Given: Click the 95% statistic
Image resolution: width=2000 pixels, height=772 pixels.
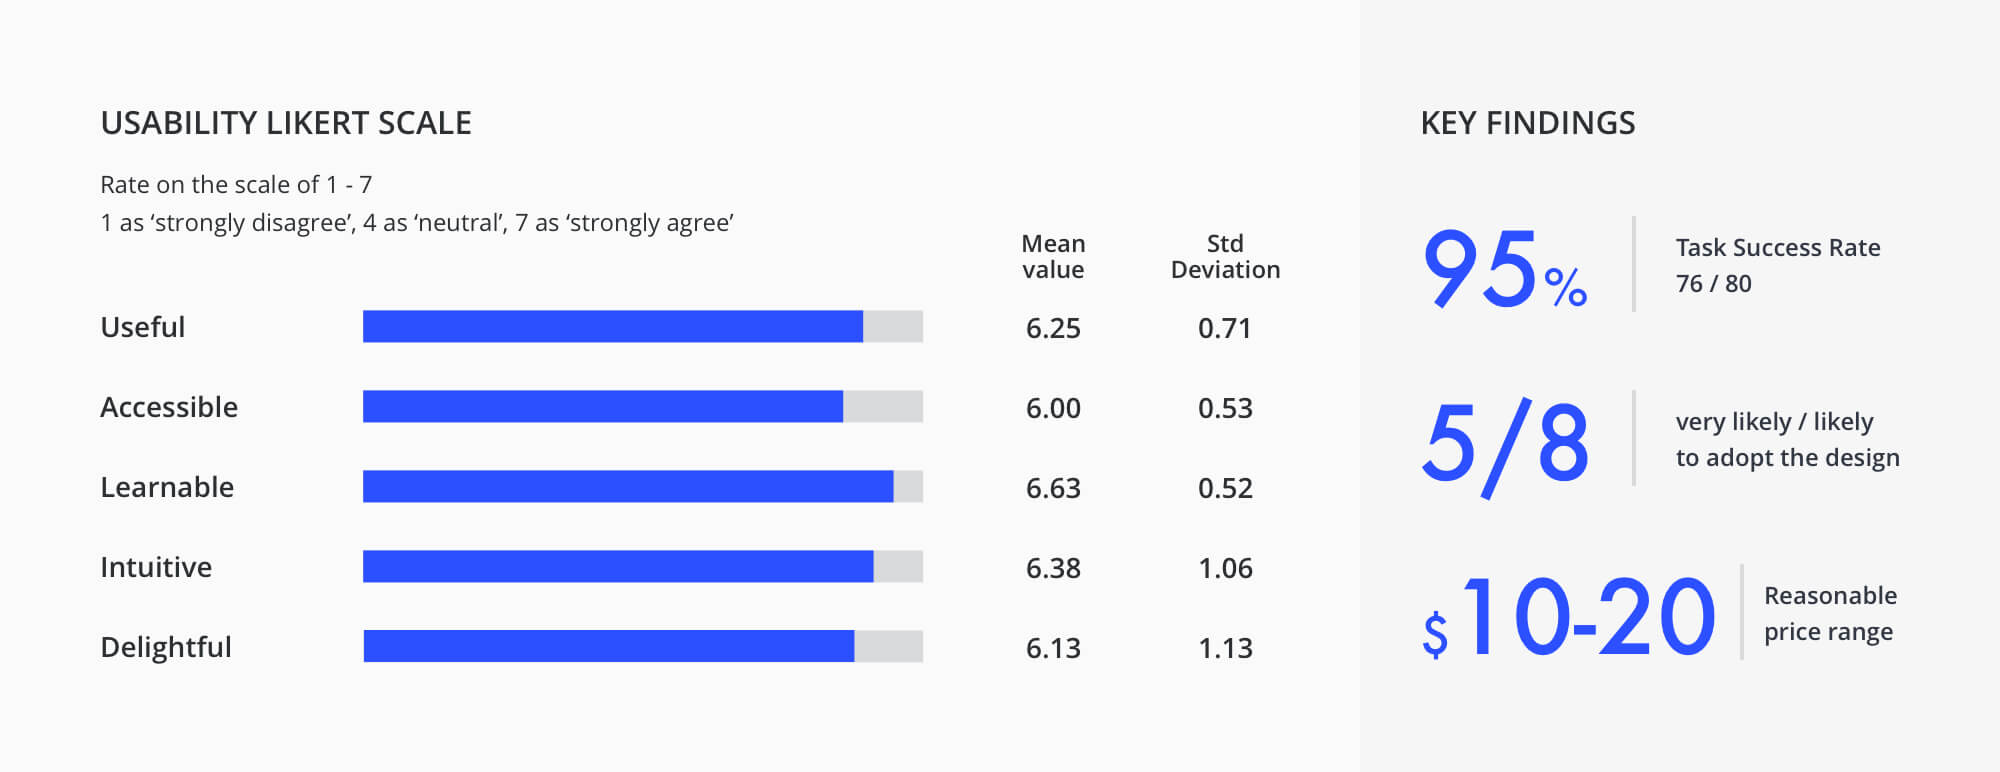Looking at the screenshot, I should point(1504,268).
